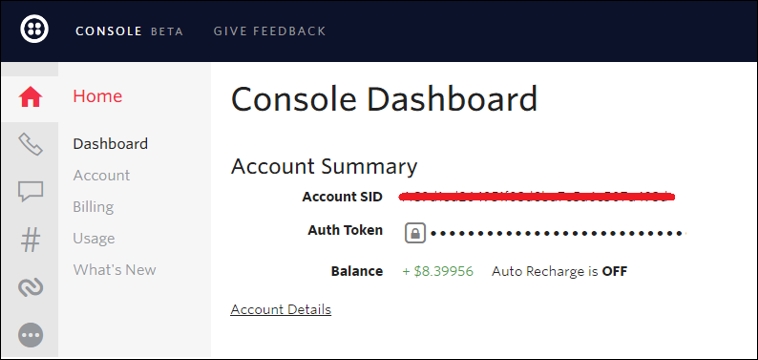Click the Twilio logo icon
This screenshot has height=360, width=758.
(34, 29)
